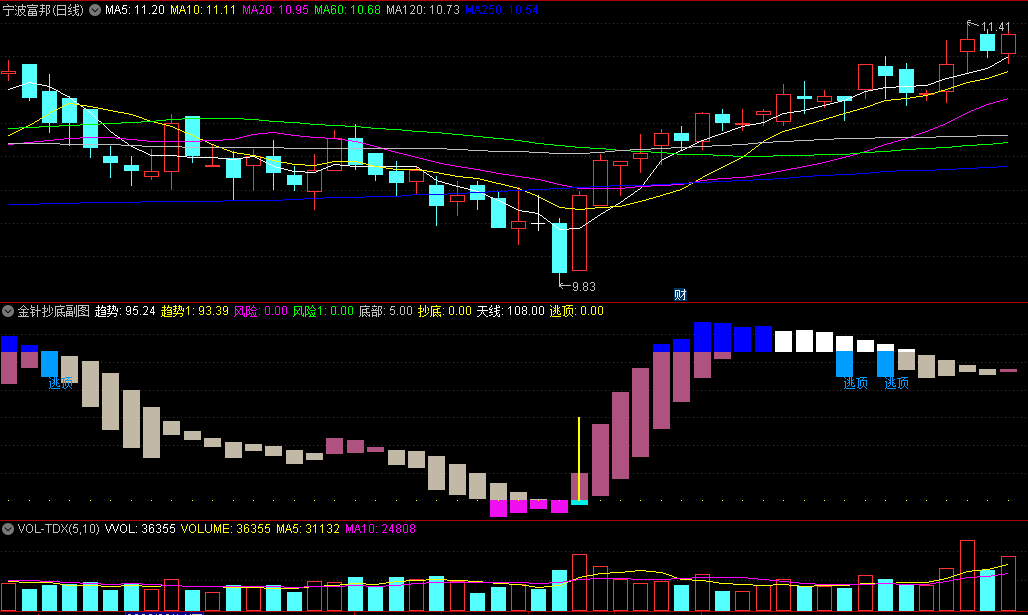The width and height of the screenshot is (1028, 615).
Task: Click the MA10: 11.11 label
Action: pyautogui.click(x=203, y=10)
